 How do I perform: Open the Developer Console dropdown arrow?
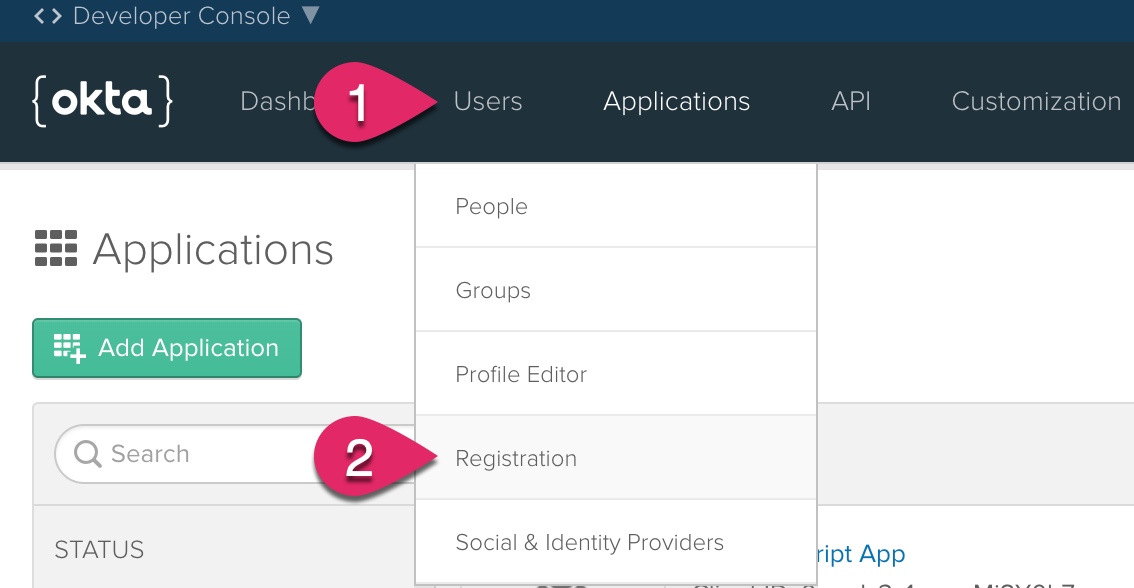pyautogui.click(x=310, y=14)
